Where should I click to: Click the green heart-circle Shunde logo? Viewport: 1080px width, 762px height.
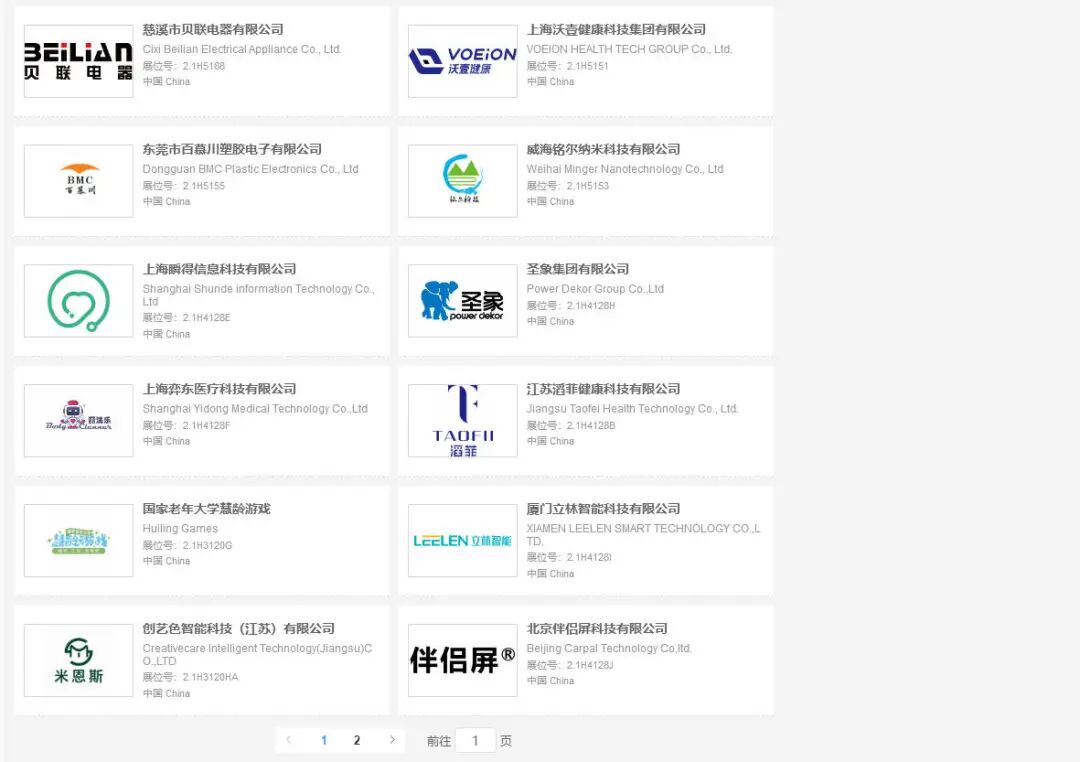[x=79, y=301]
